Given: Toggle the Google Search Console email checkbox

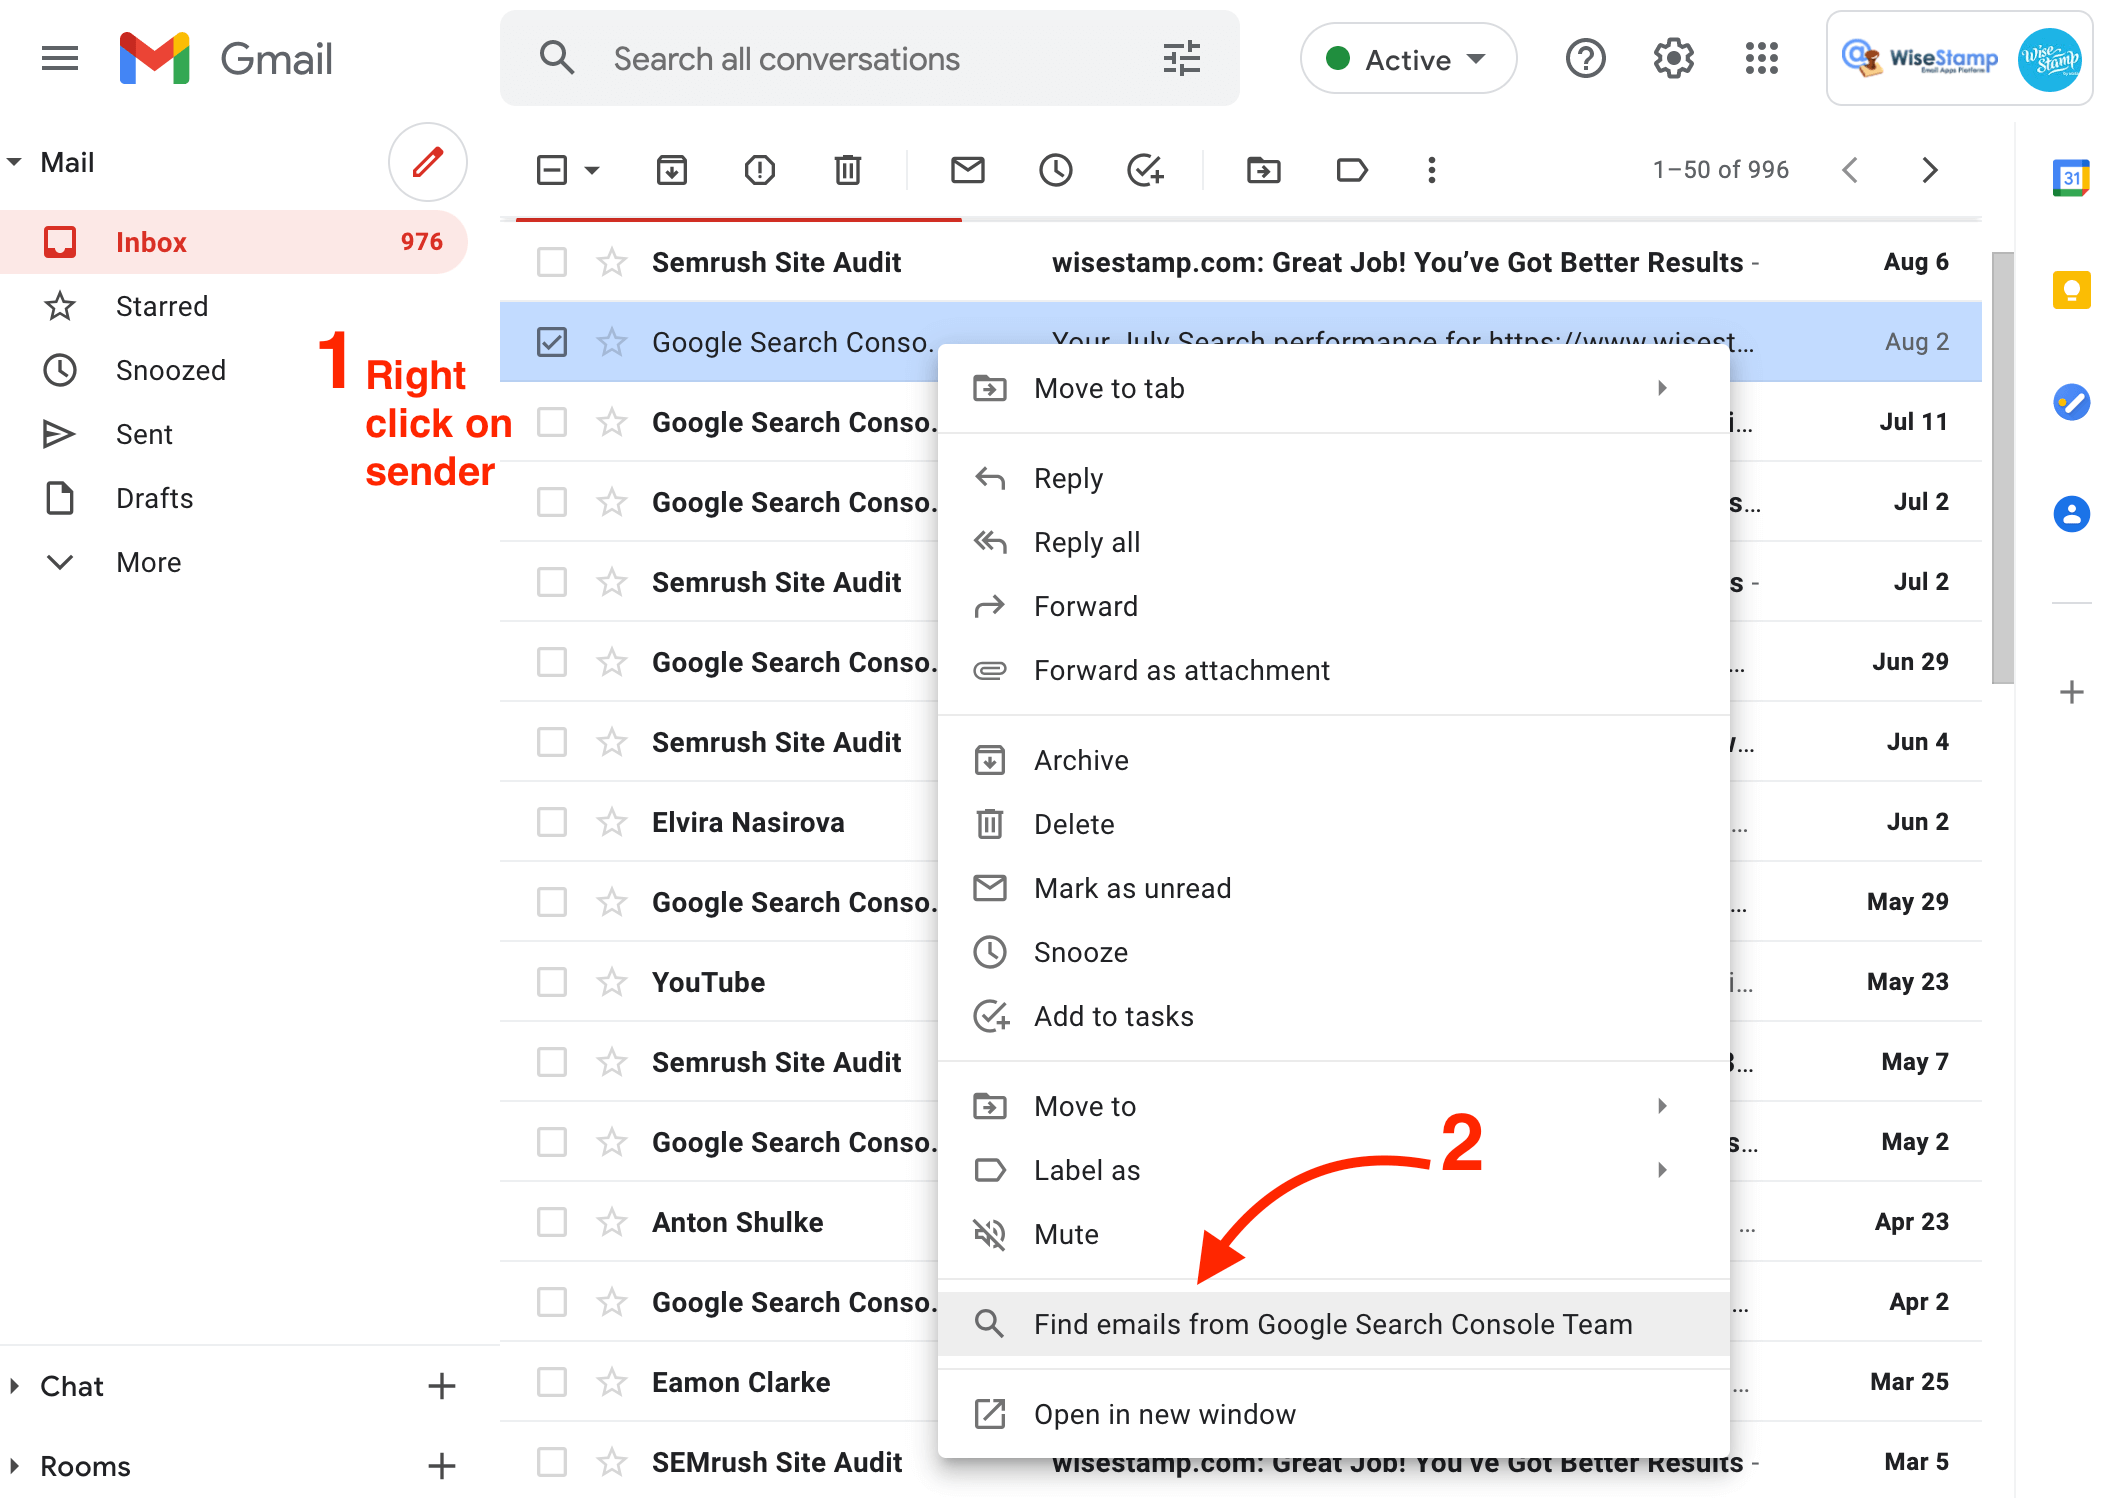Looking at the screenshot, I should (x=553, y=340).
